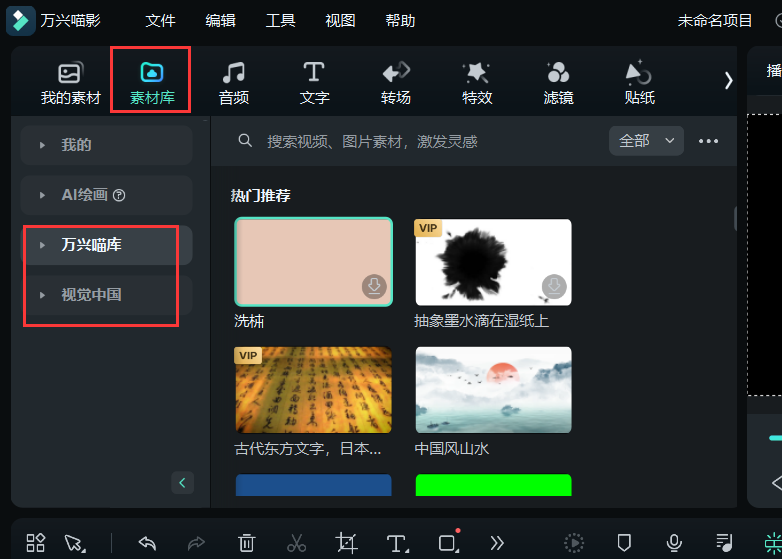Open the 视图 menu
Screen dimensions: 782x559
coord(340,20)
